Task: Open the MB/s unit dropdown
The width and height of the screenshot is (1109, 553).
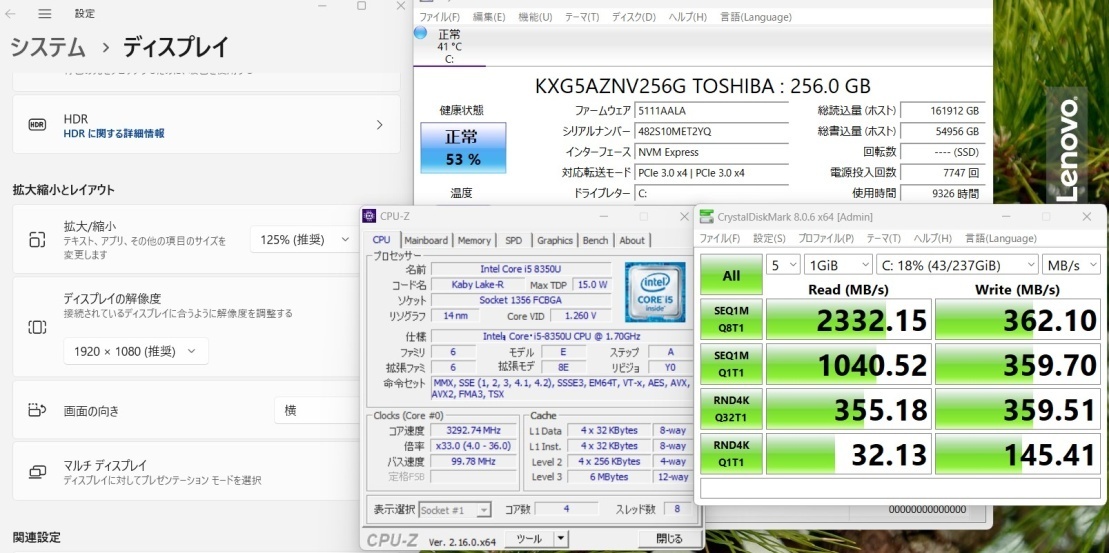Action: (1071, 264)
